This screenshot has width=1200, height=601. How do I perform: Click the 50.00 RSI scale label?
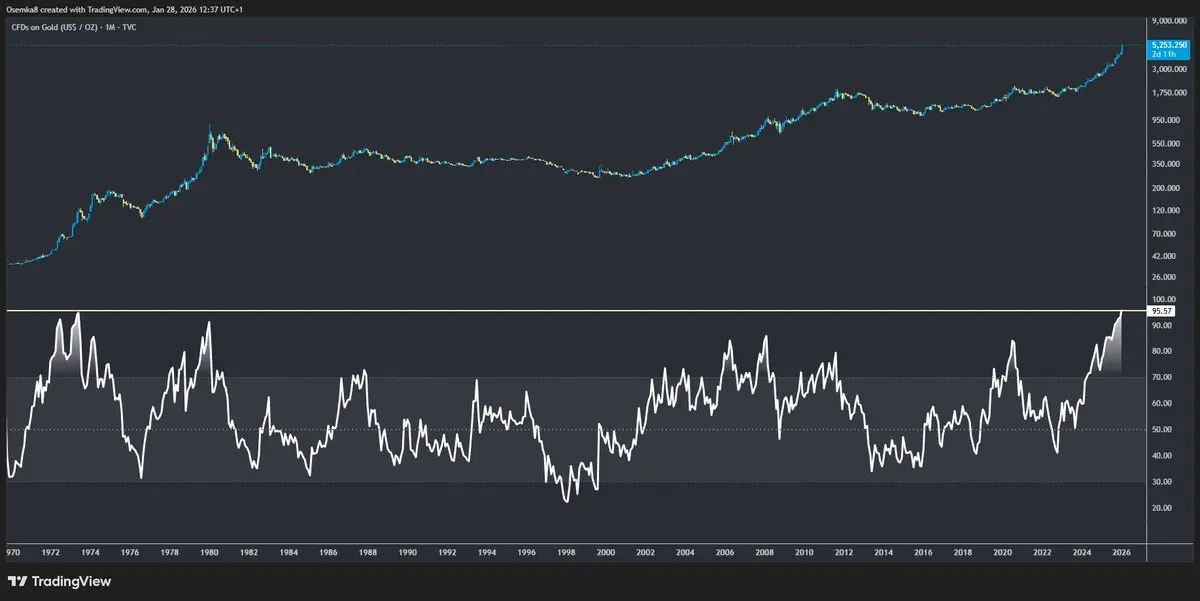[x=1161, y=429]
